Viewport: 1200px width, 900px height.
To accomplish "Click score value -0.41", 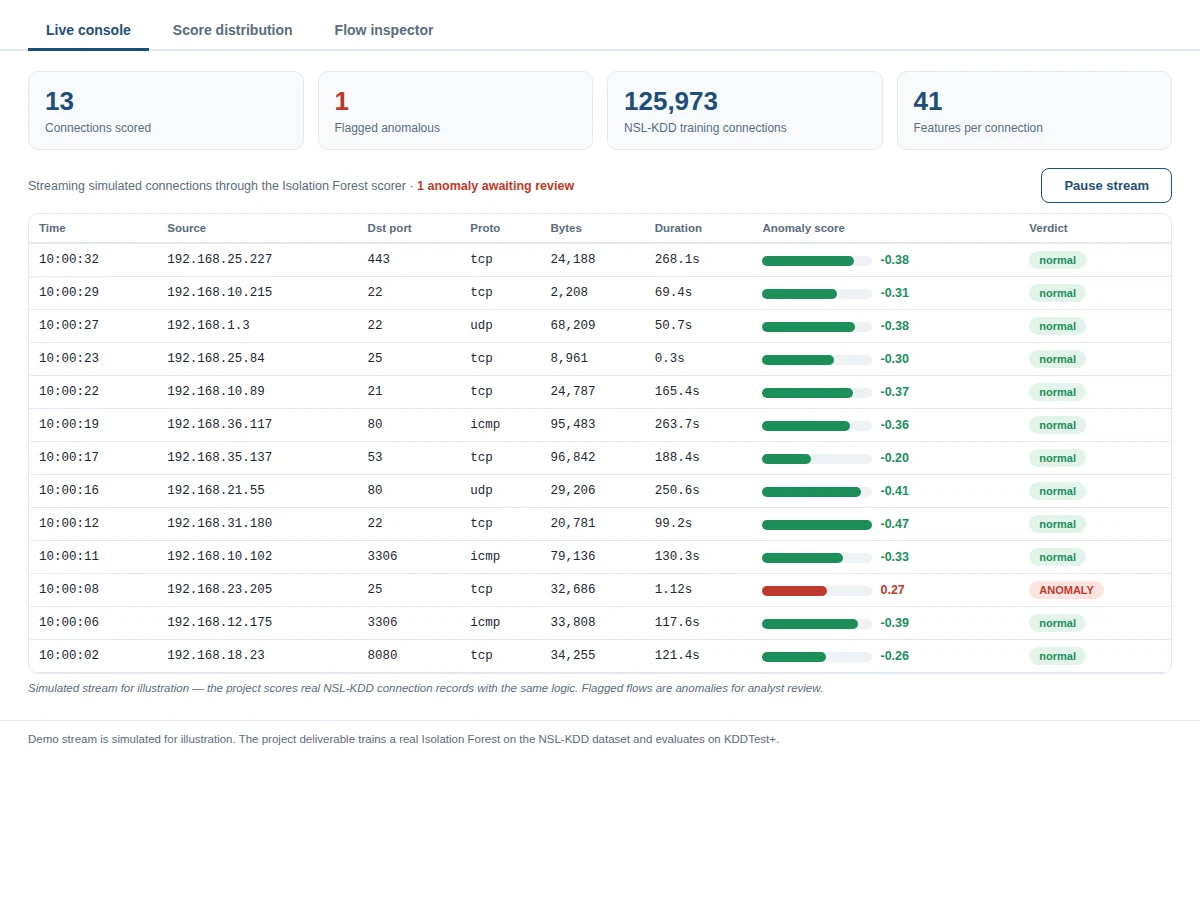I will (x=895, y=491).
